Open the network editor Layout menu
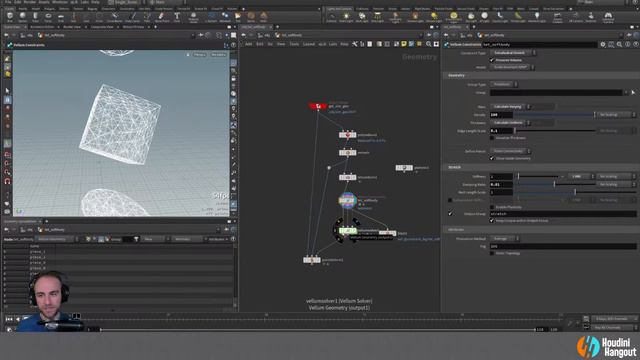The width and height of the screenshot is (640, 360). coord(309,44)
